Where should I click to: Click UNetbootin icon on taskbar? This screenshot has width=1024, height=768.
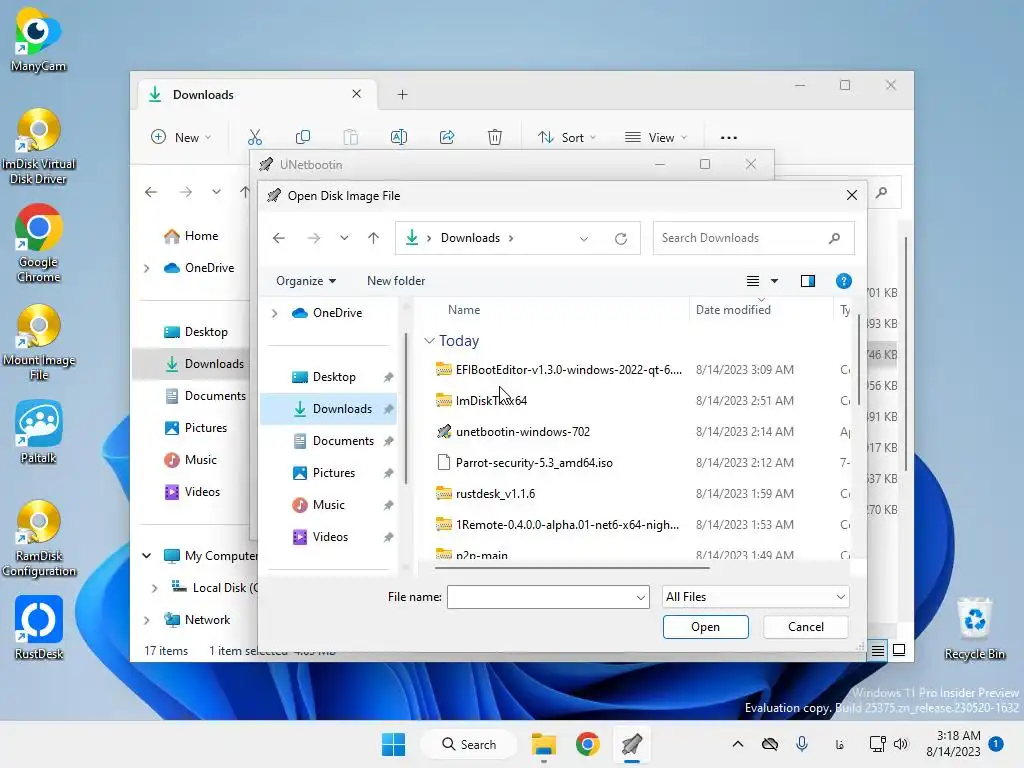632,744
